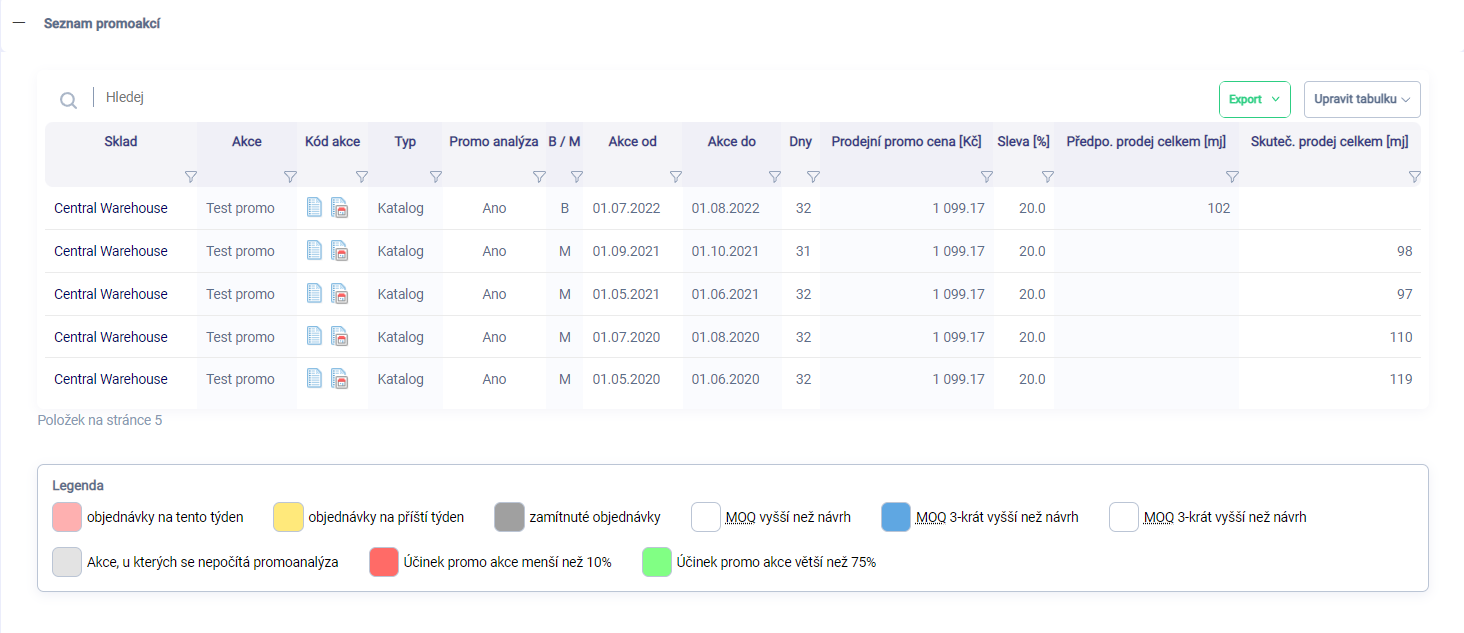Open filter for Sklad column

point(190,177)
